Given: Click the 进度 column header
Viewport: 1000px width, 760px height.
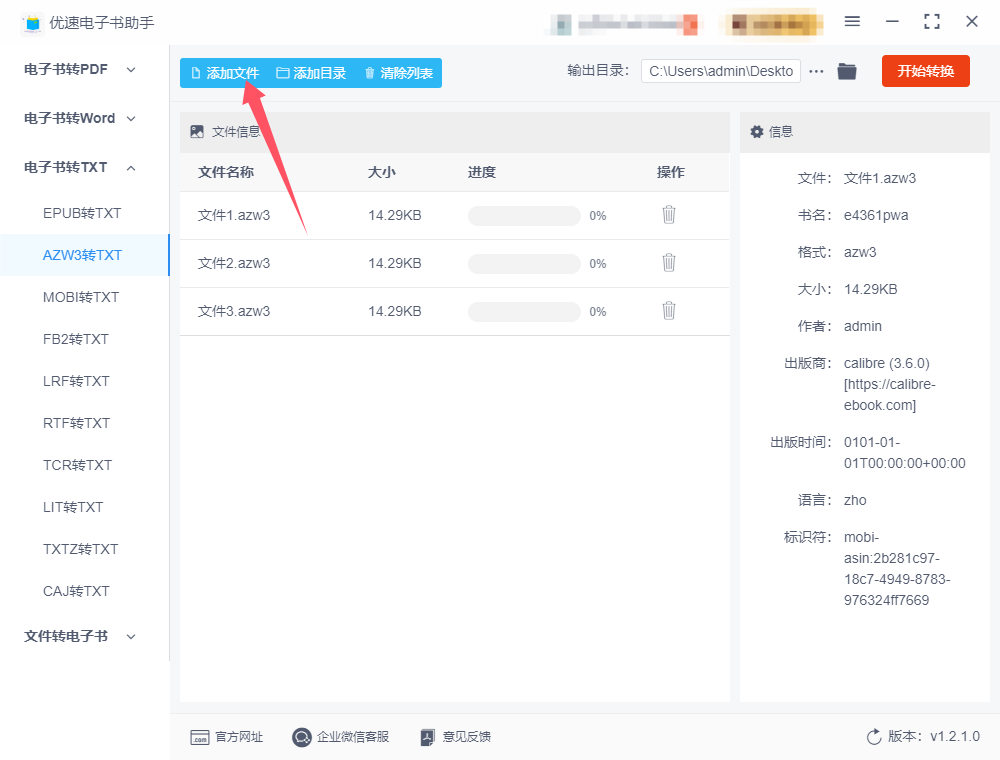Looking at the screenshot, I should click(x=482, y=172).
